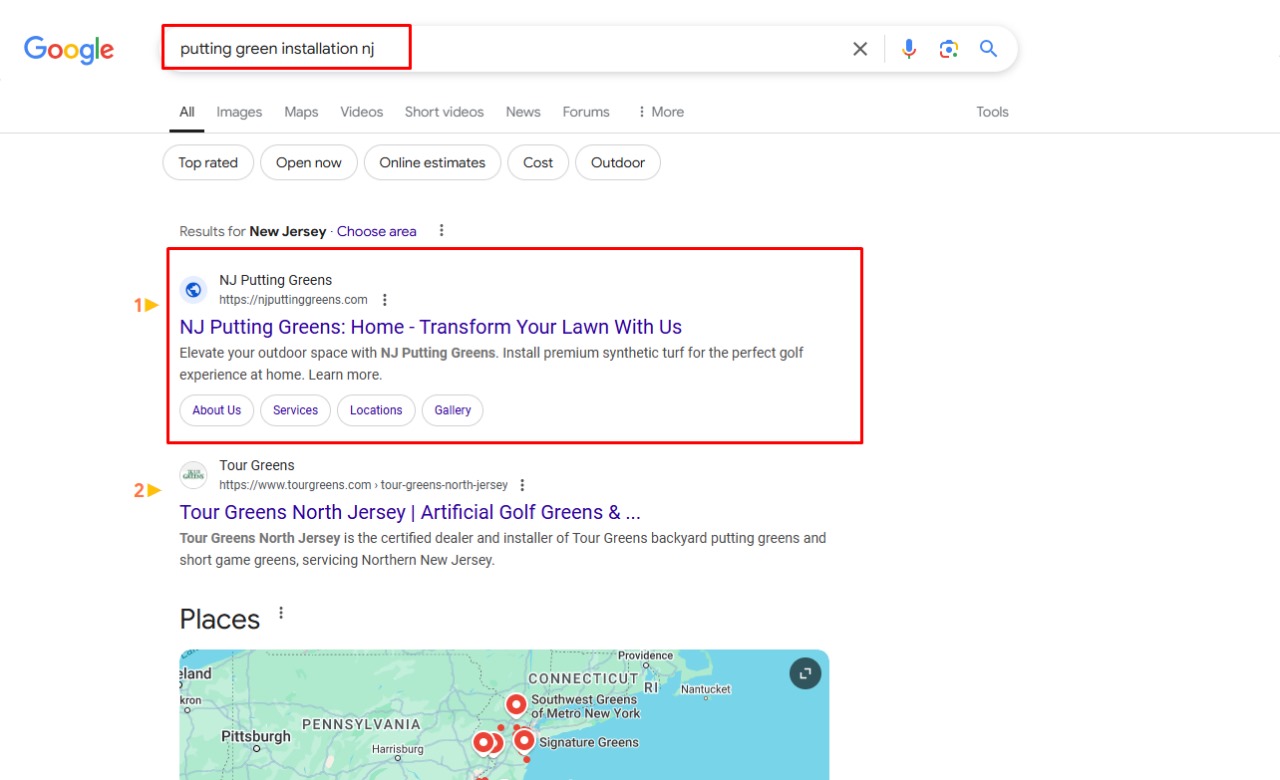This screenshot has height=780, width=1280.
Task: Open Tour Greens North Jersey result title
Action: click(x=410, y=512)
